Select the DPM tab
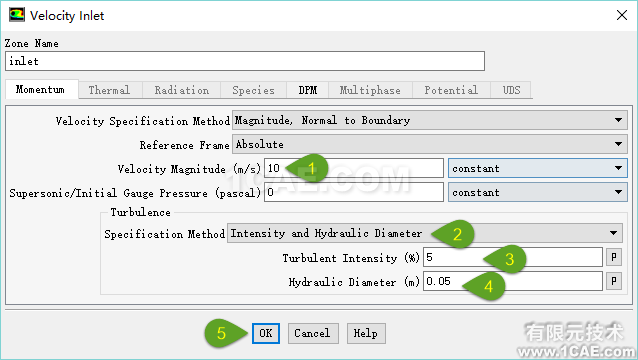 [x=308, y=90]
